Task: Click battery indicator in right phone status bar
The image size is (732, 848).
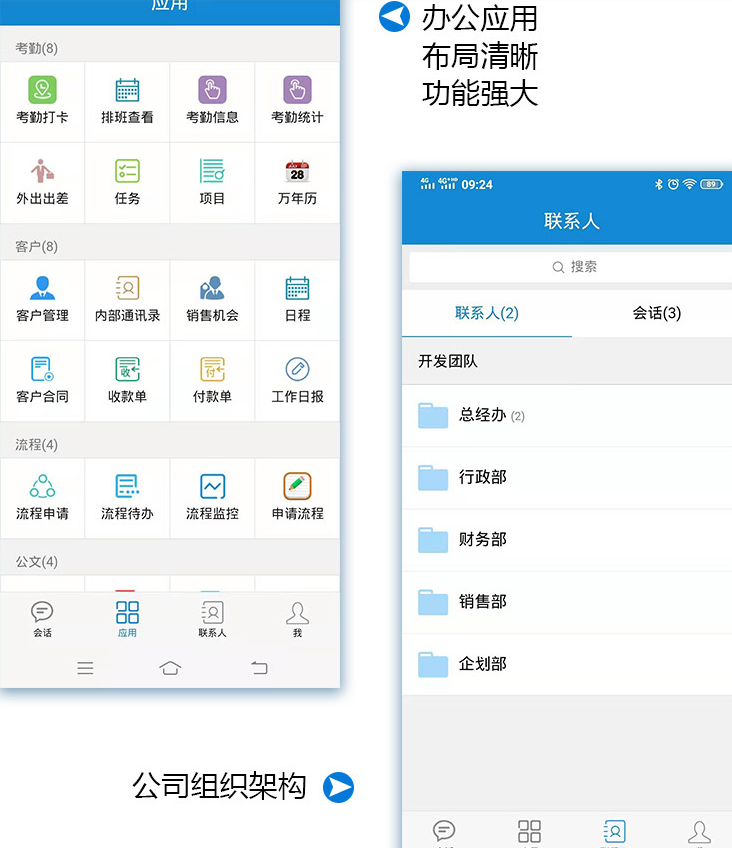Action: coord(711,184)
